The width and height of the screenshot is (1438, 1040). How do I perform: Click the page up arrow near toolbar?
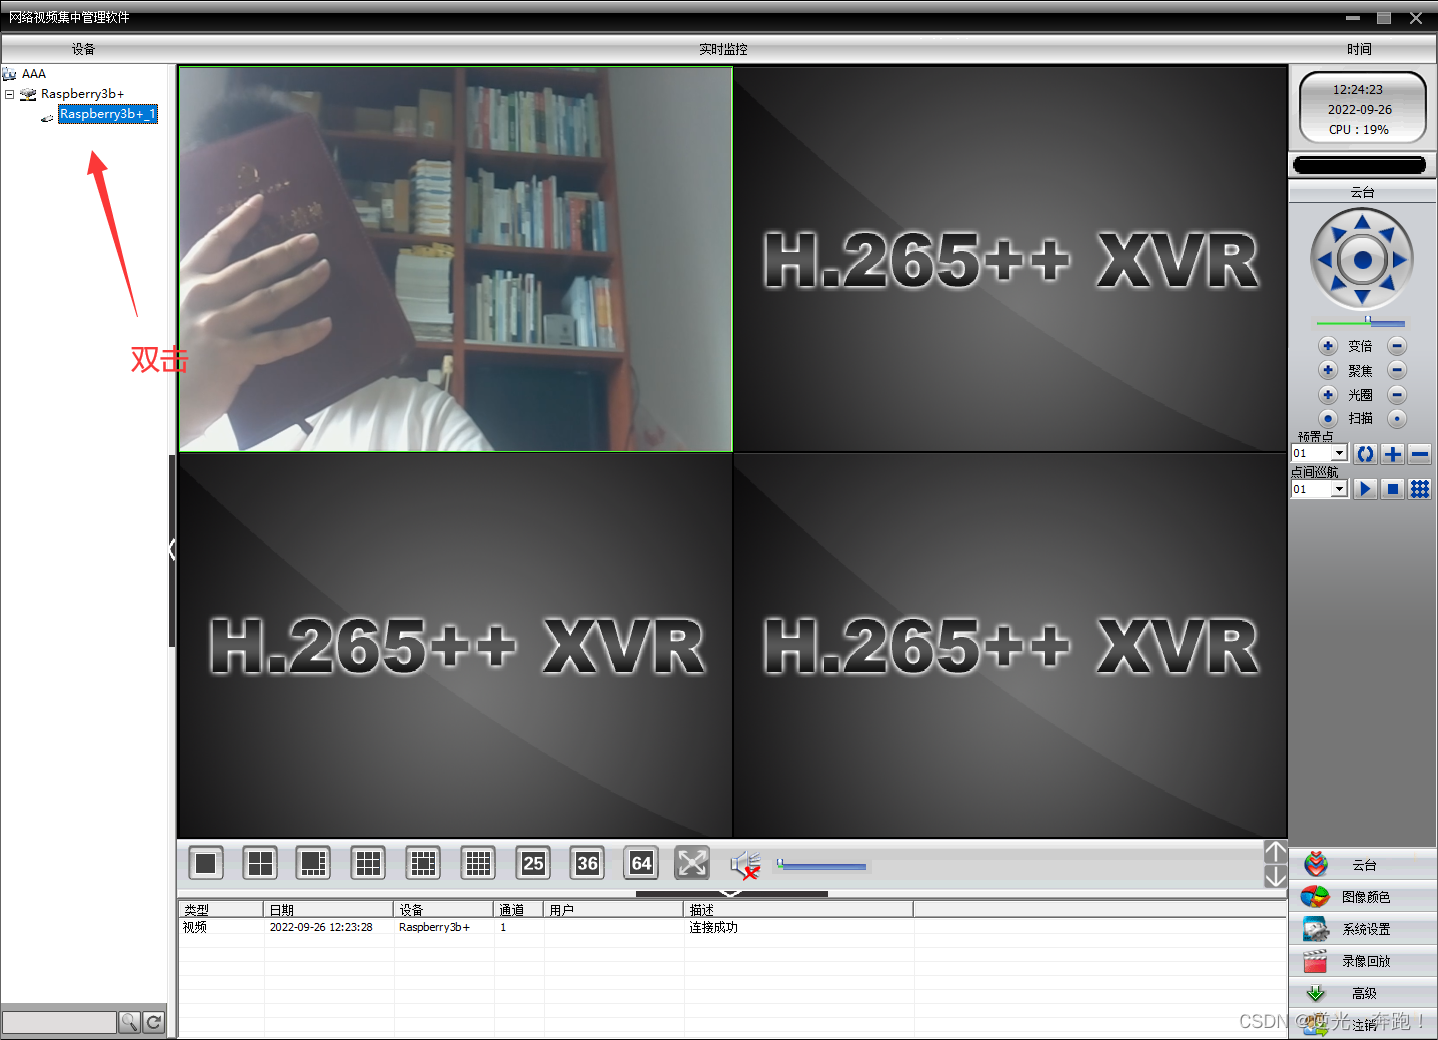(x=1275, y=852)
